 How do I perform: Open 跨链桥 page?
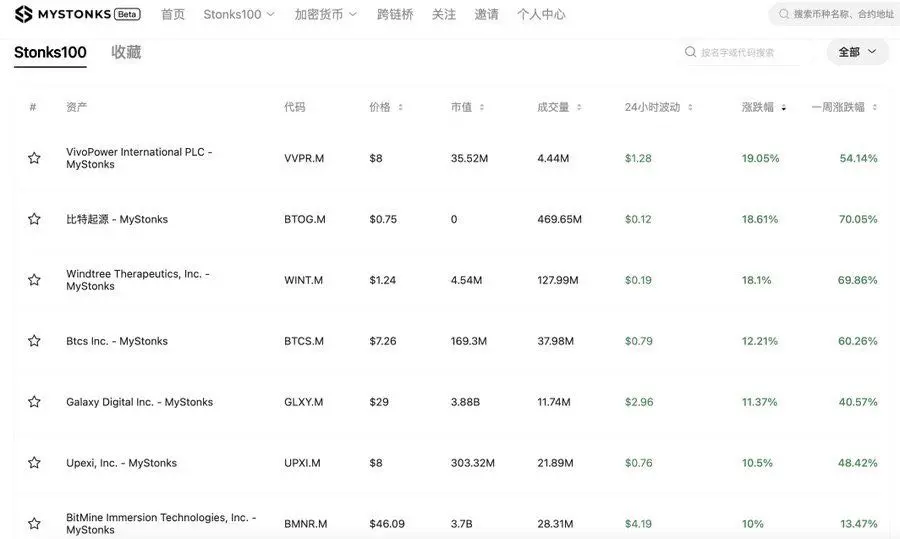[x=395, y=14]
